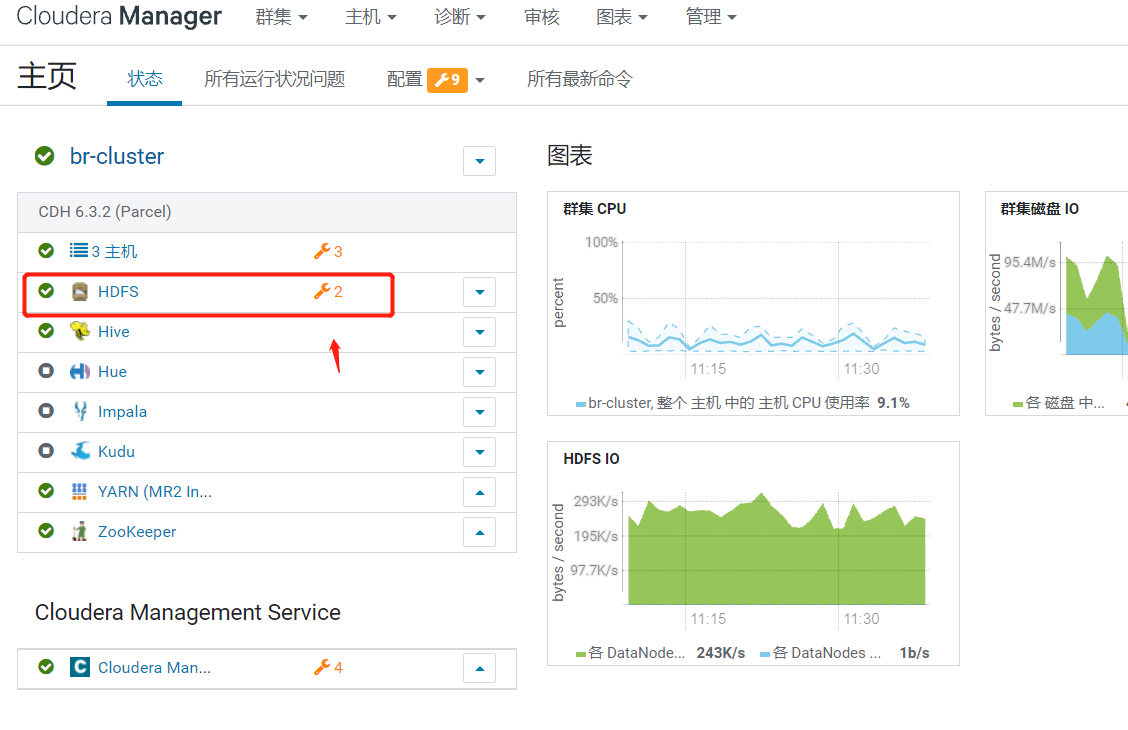Click the Impala stopped status icon
The height and width of the screenshot is (730, 1128).
(x=46, y=411)
